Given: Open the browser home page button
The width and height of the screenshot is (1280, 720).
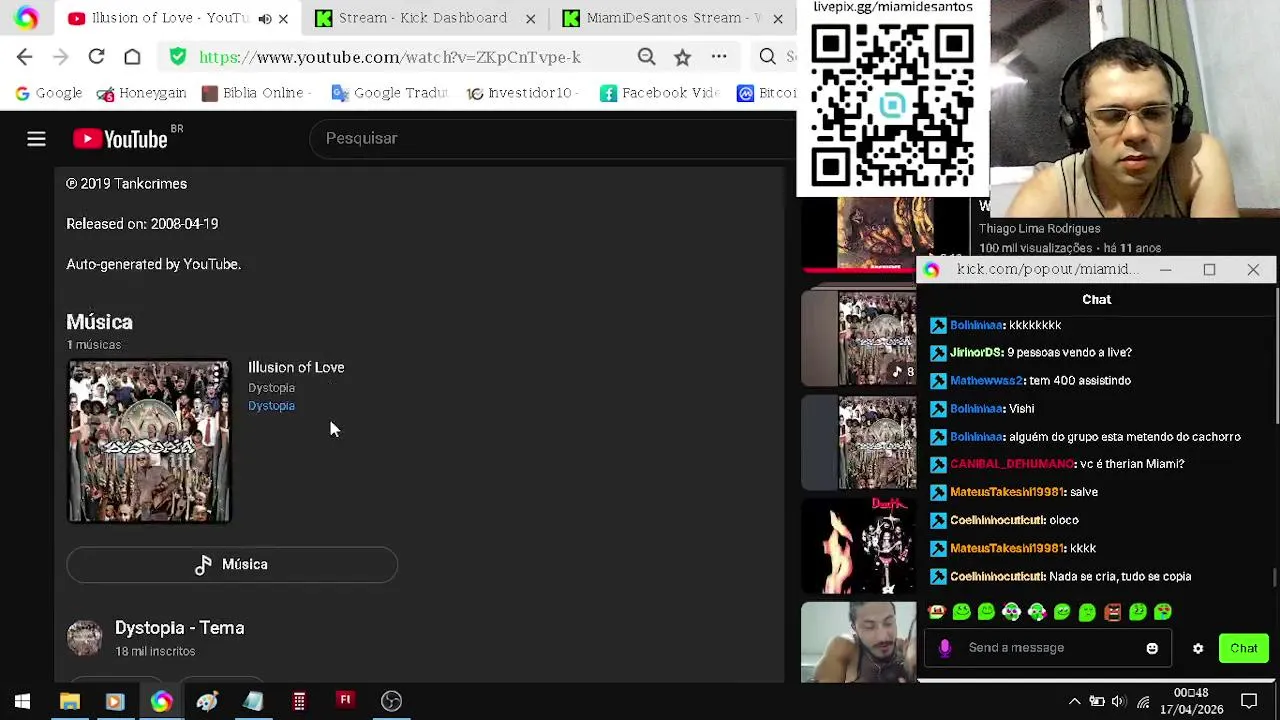Looking at the screenshot, I should pos(132,57).
